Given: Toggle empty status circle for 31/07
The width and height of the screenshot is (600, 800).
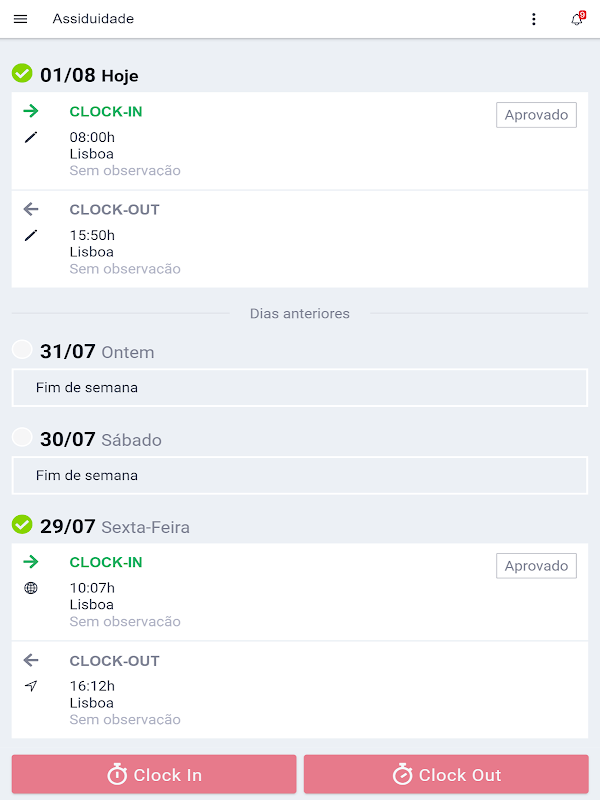Looking at the screenshot, I should point(22,349).
